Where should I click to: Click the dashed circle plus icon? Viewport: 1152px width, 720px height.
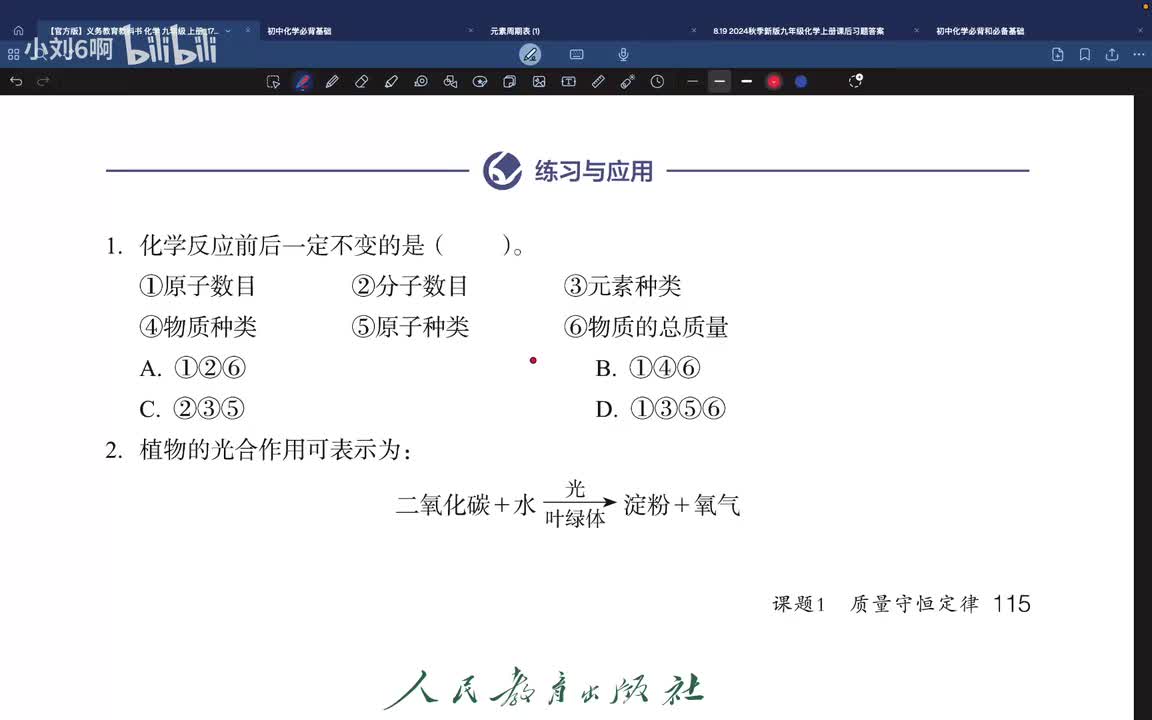coord(856,81)
